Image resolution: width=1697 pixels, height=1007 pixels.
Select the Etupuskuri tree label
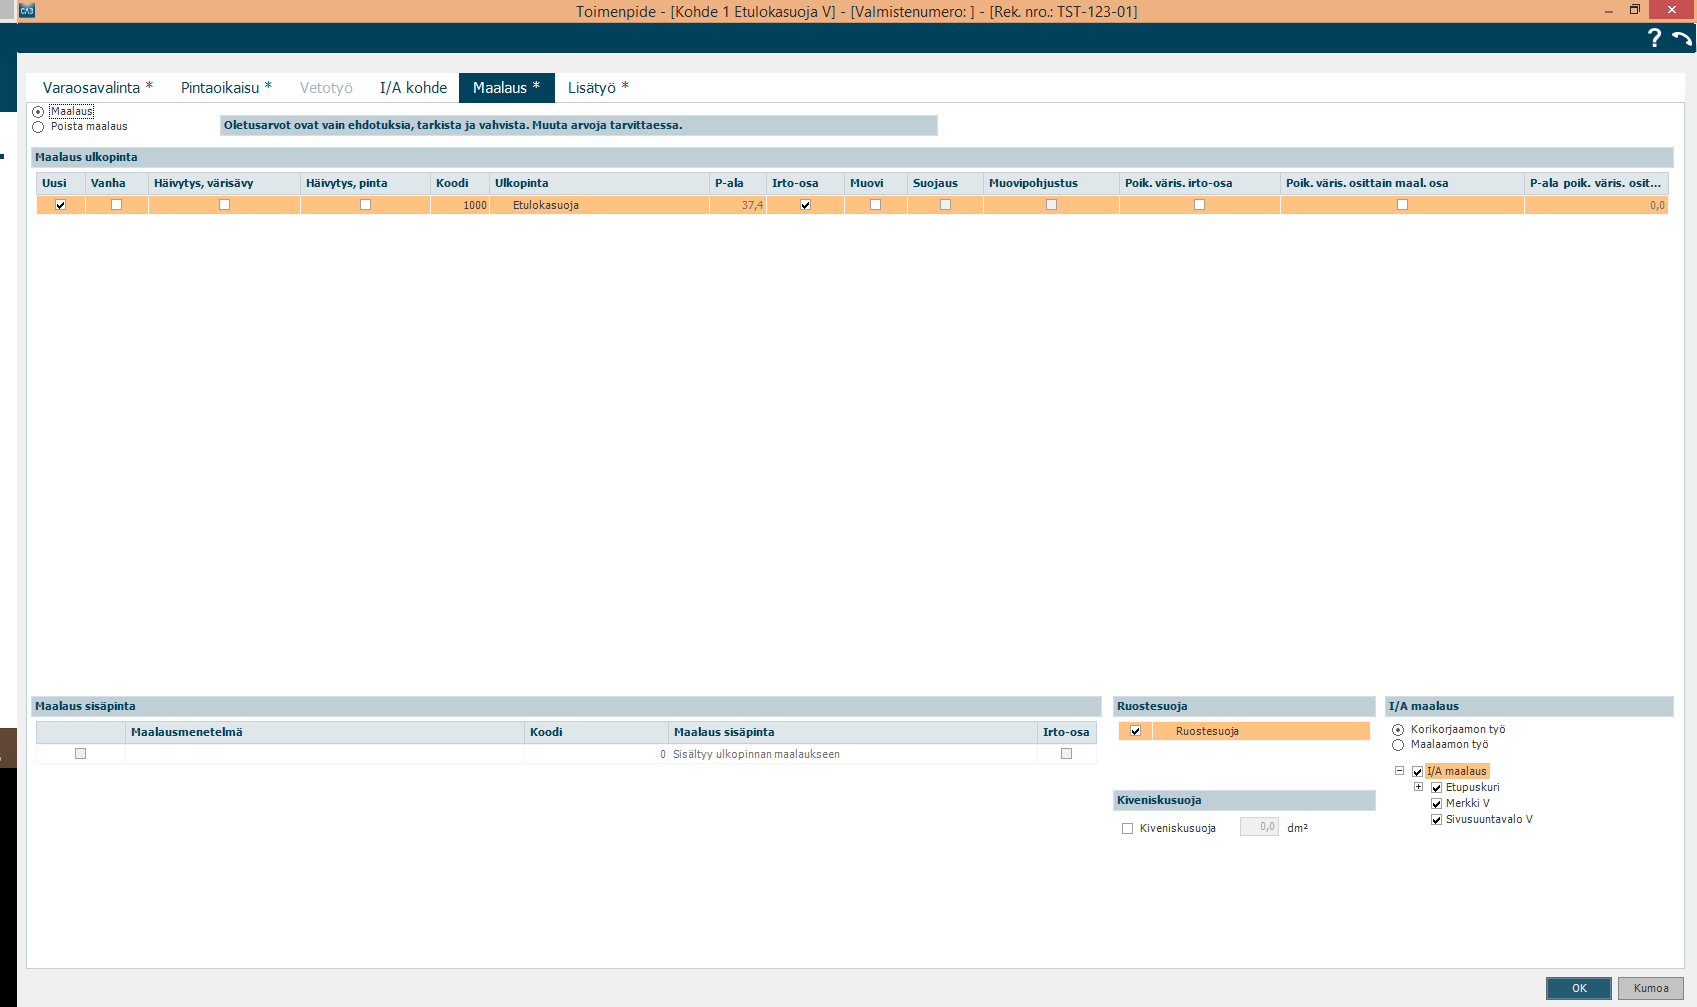pyautogui.click(x=1473, y=788)
